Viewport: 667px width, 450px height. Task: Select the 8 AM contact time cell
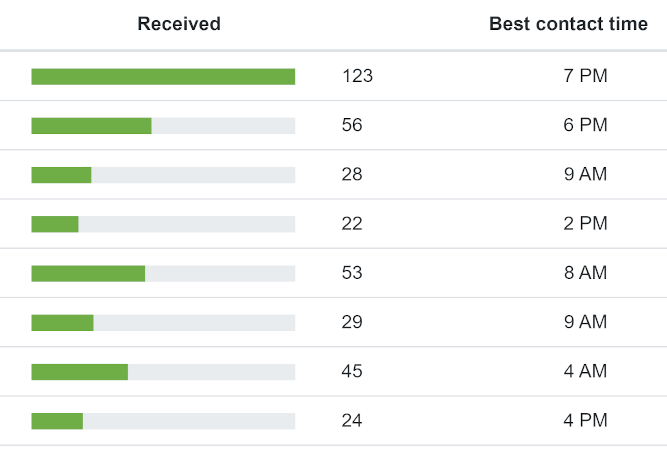585,273
